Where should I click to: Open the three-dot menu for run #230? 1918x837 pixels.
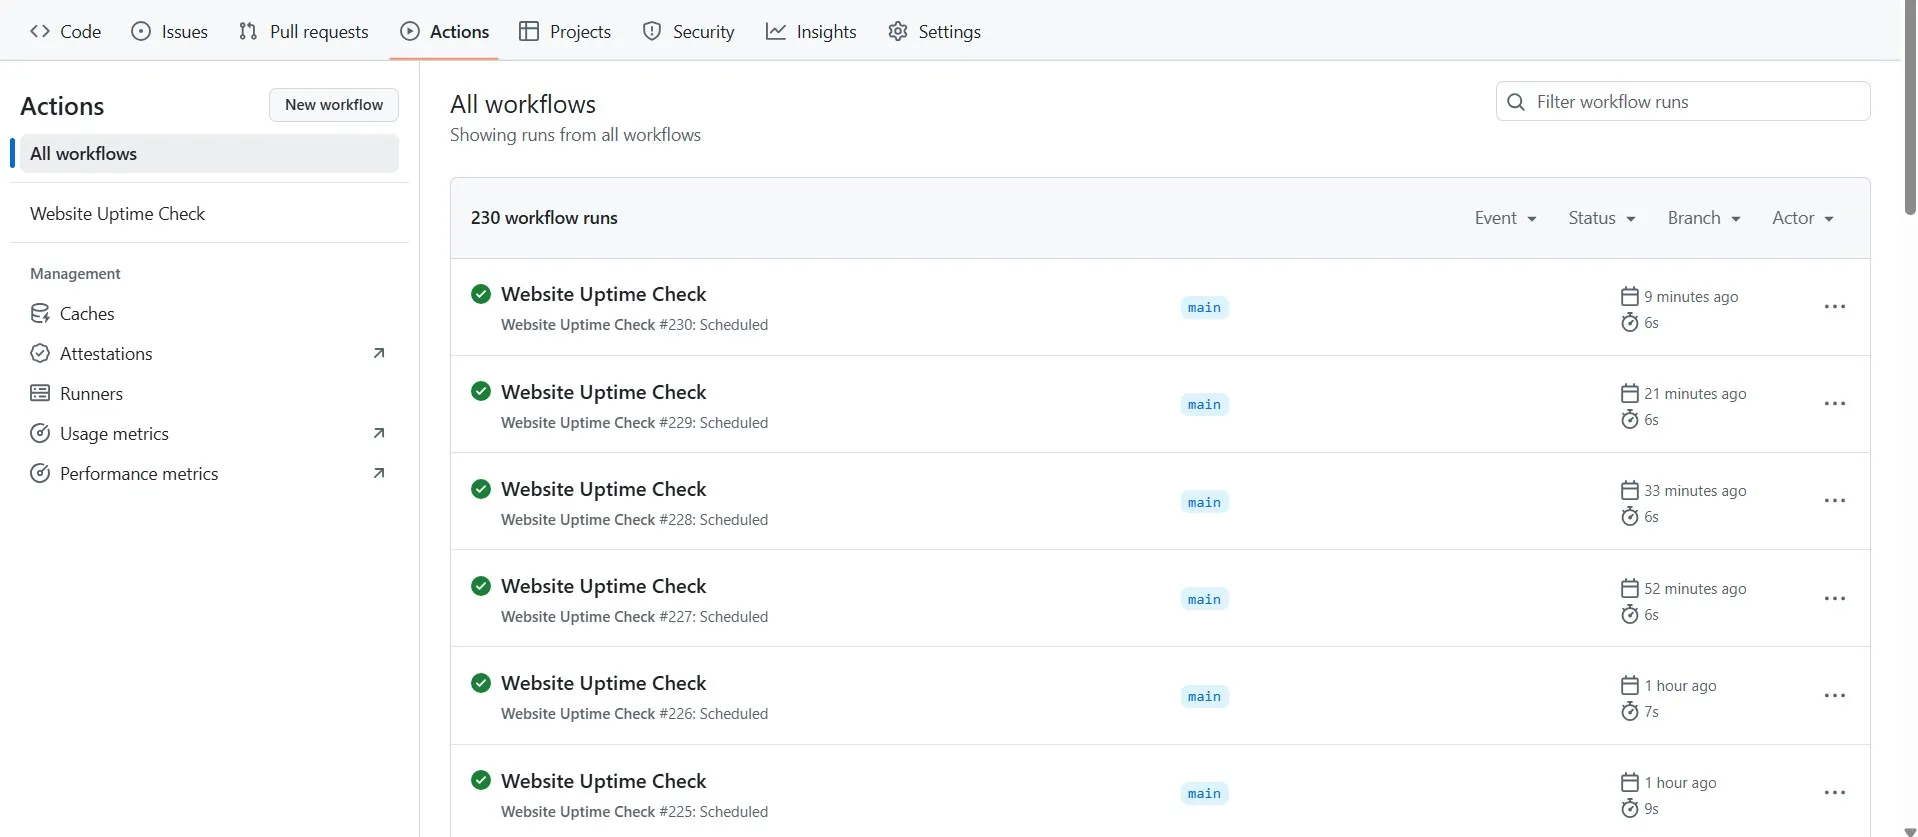pyautogui.click(x=1834, y=307)
